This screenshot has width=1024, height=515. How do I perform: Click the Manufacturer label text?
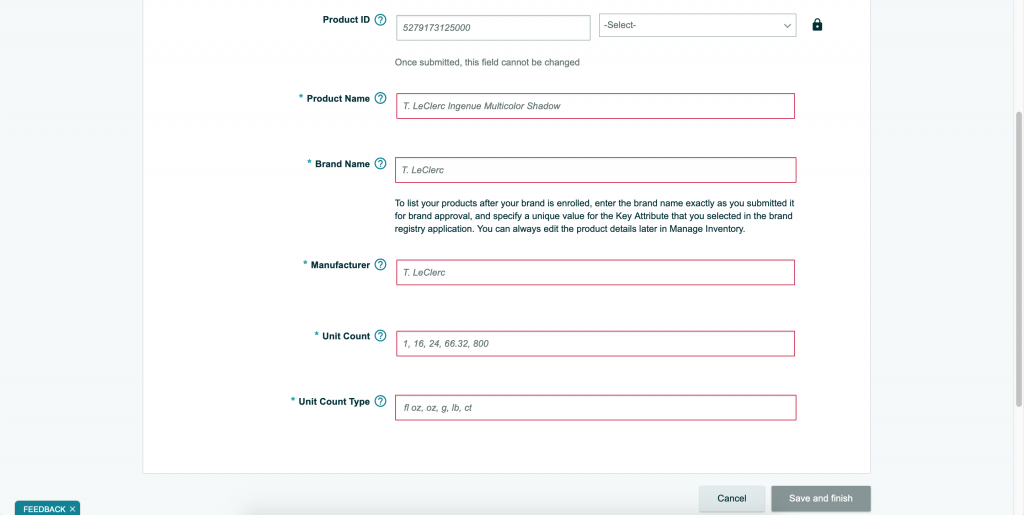tap(340, 265)
